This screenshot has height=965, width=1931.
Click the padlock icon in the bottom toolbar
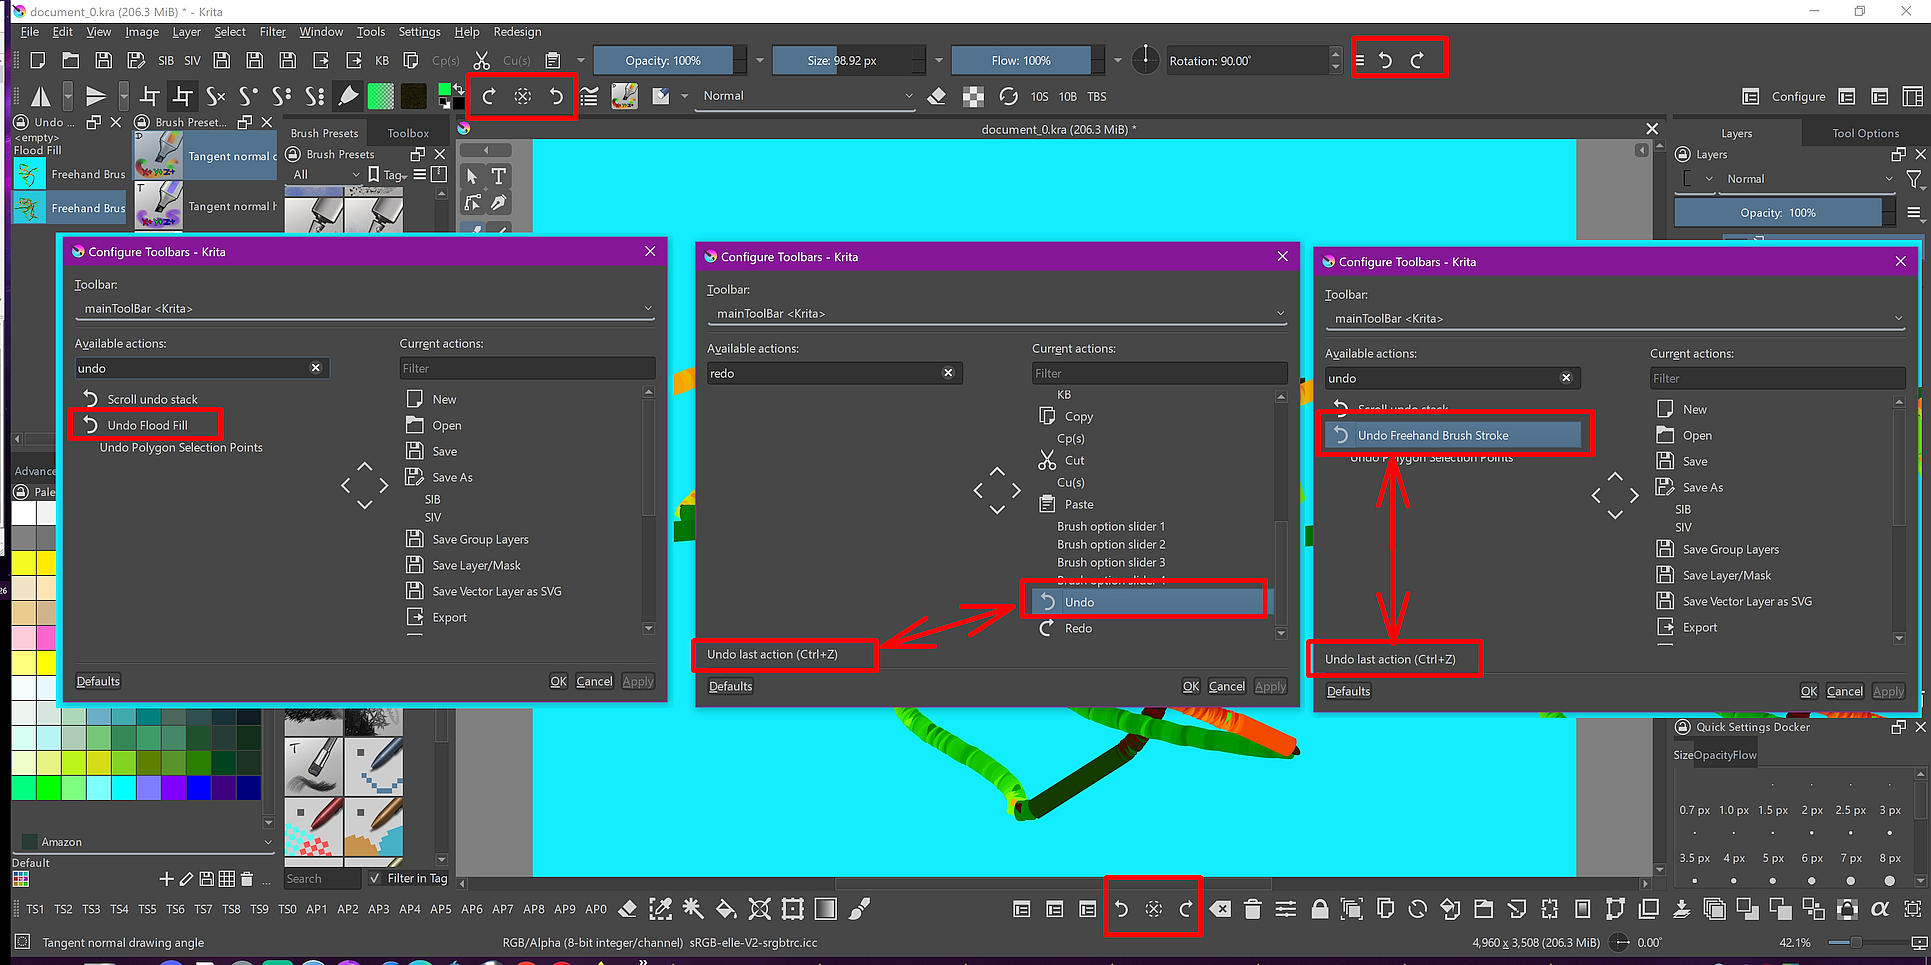coord(1319,909)
